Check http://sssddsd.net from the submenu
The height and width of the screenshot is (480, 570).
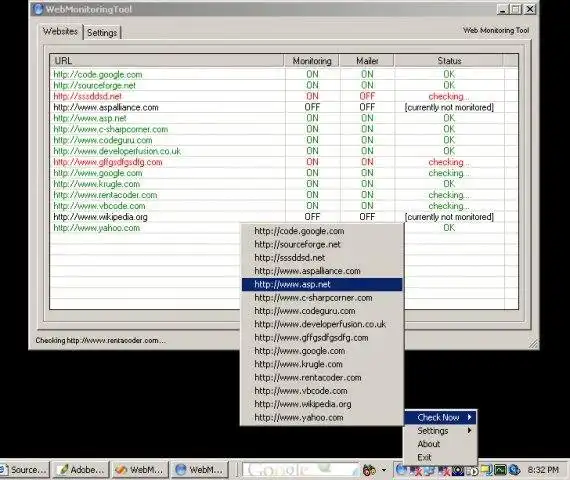pos(322,258)
